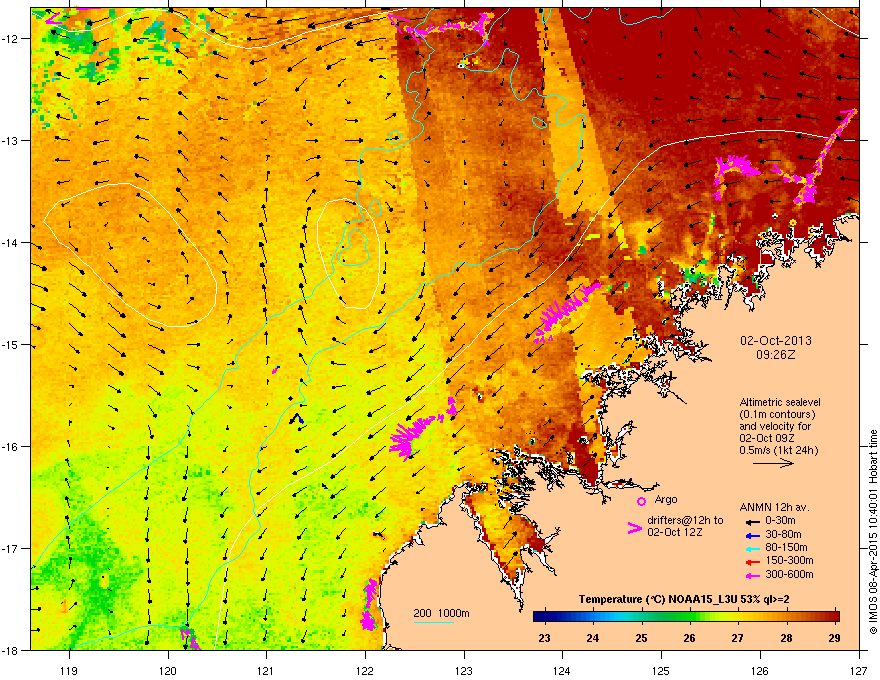The height and width of the screenshot is (680, 880).
Task: Click the '30-80m' depth label
Action: (x=783, y=535)
